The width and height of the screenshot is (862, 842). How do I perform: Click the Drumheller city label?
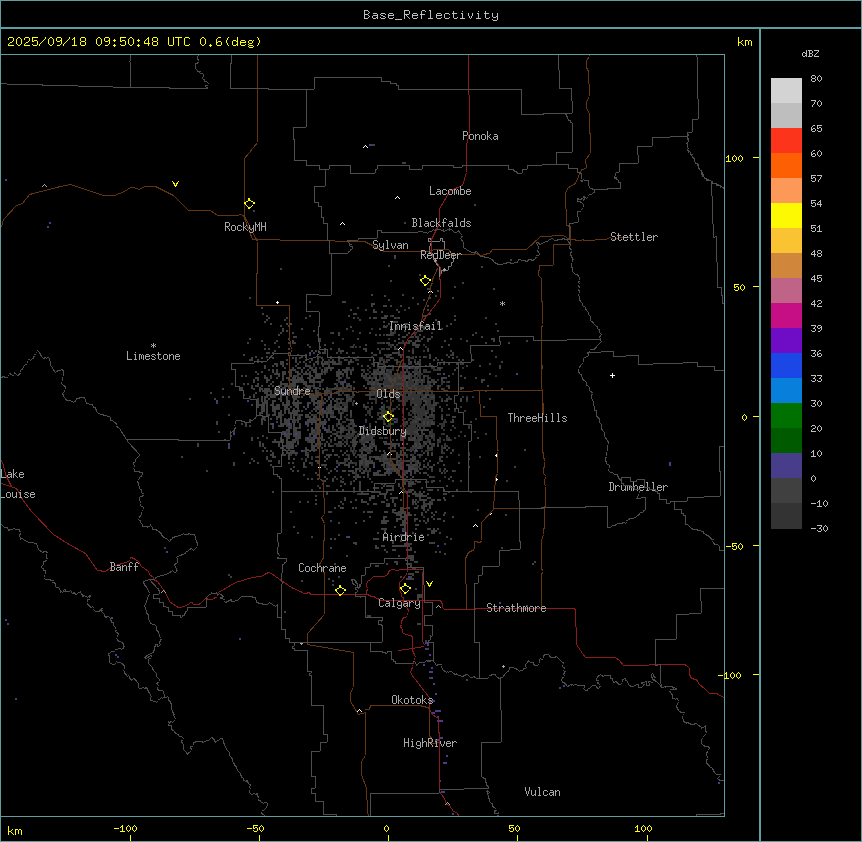pyautogui.click(x=638, y=487)
